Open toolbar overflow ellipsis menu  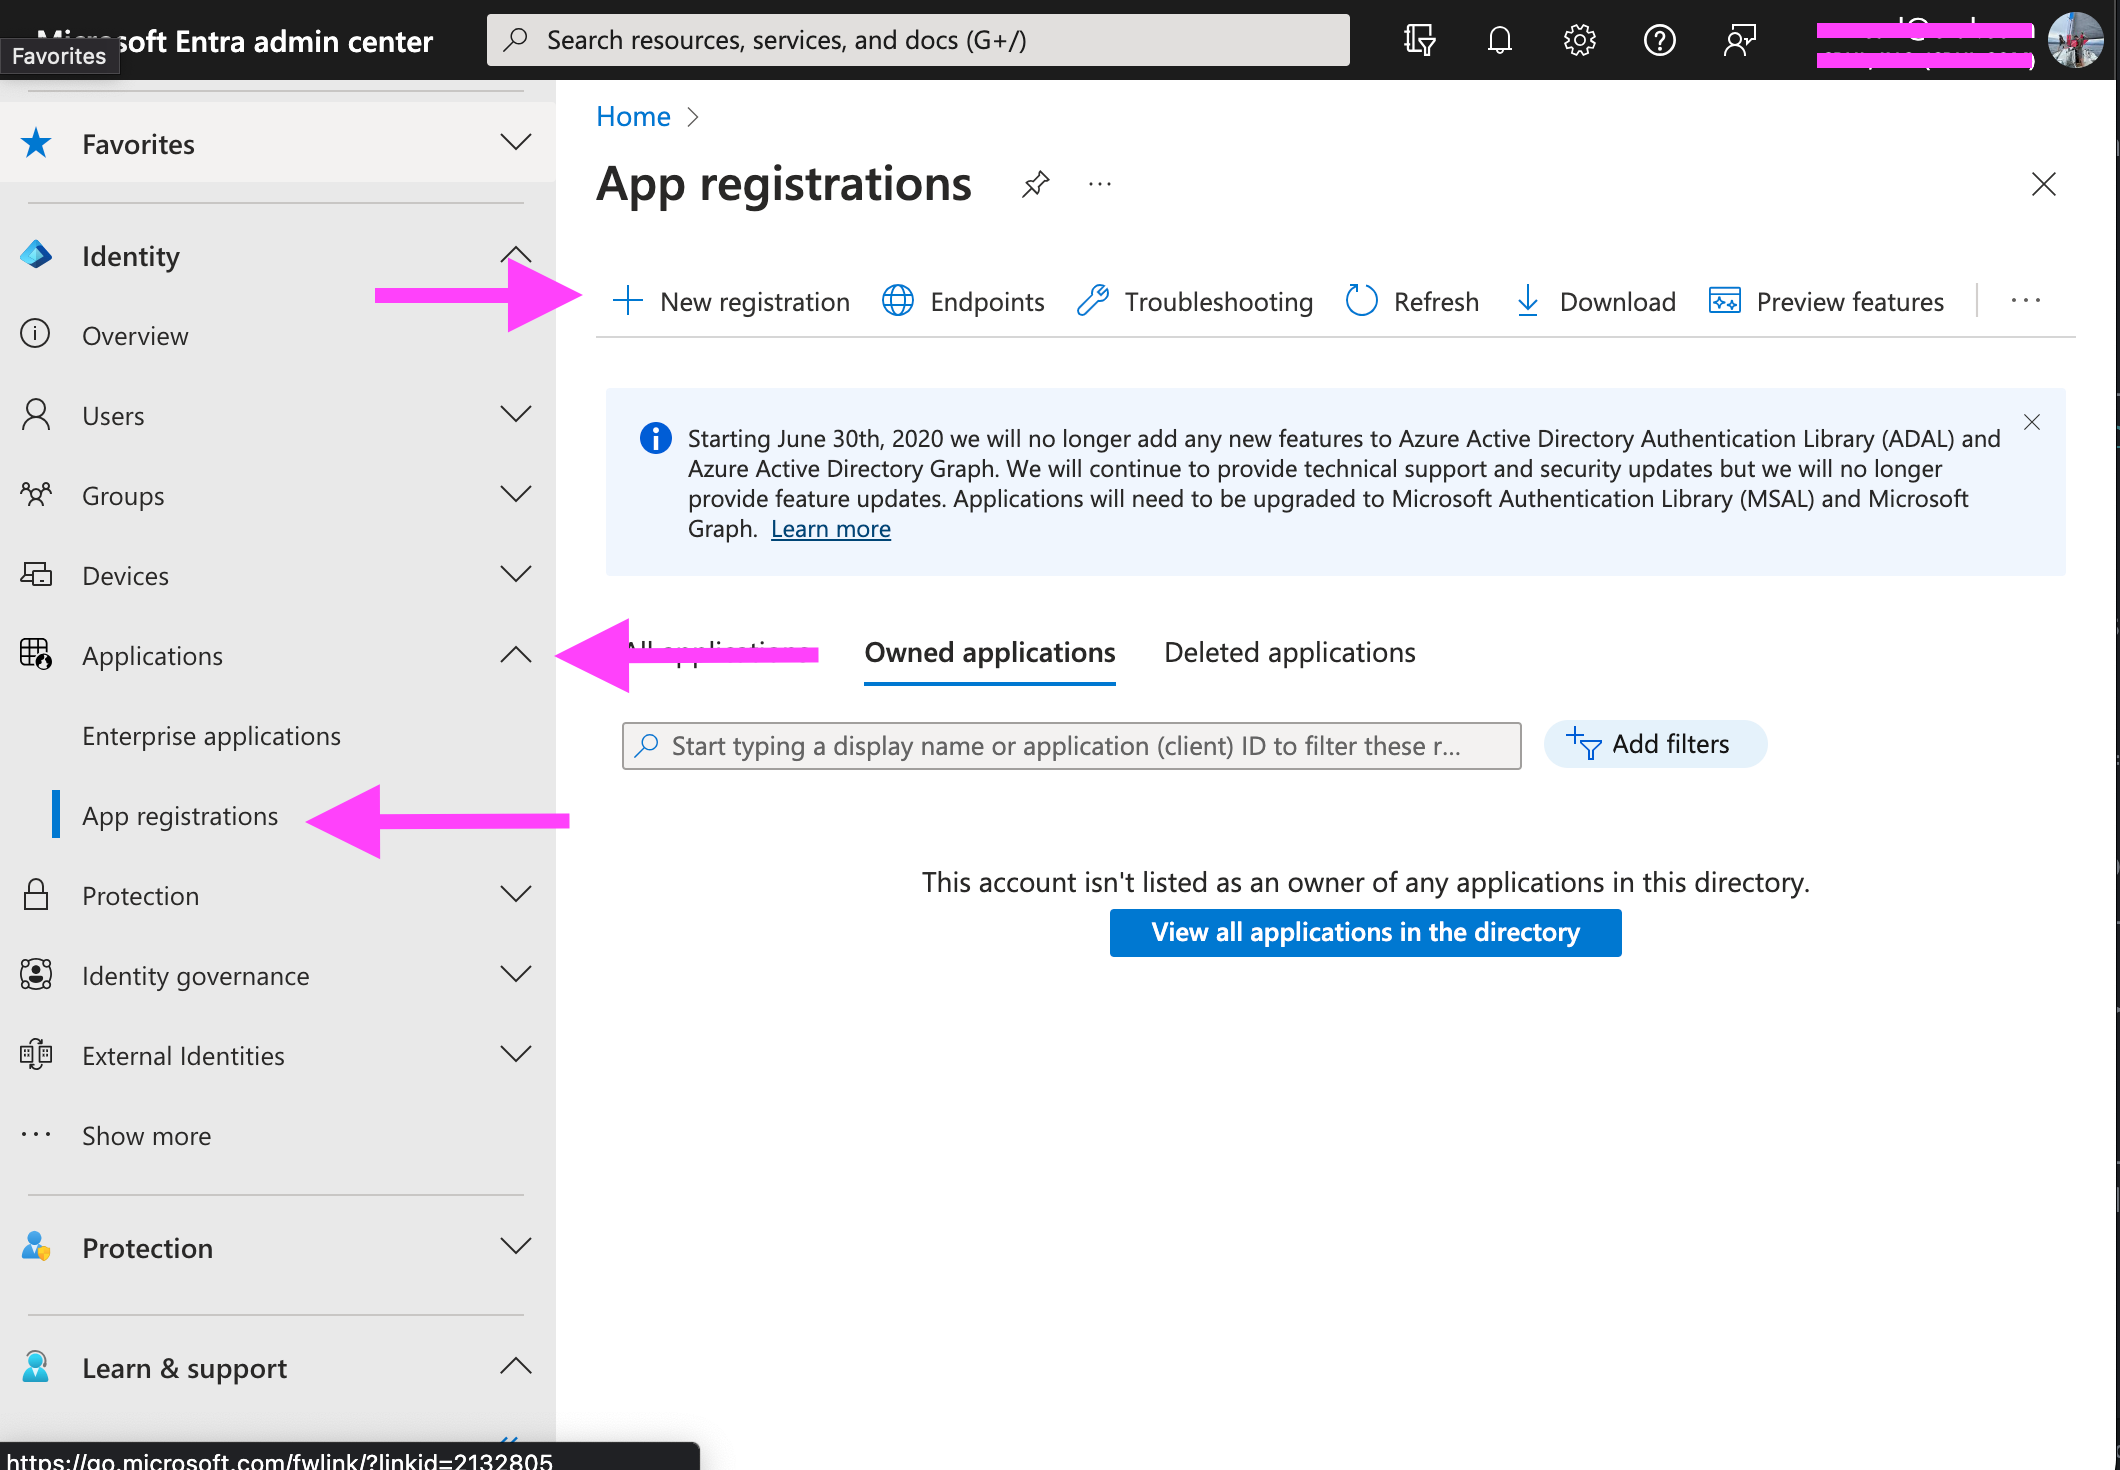point(2025,301)
